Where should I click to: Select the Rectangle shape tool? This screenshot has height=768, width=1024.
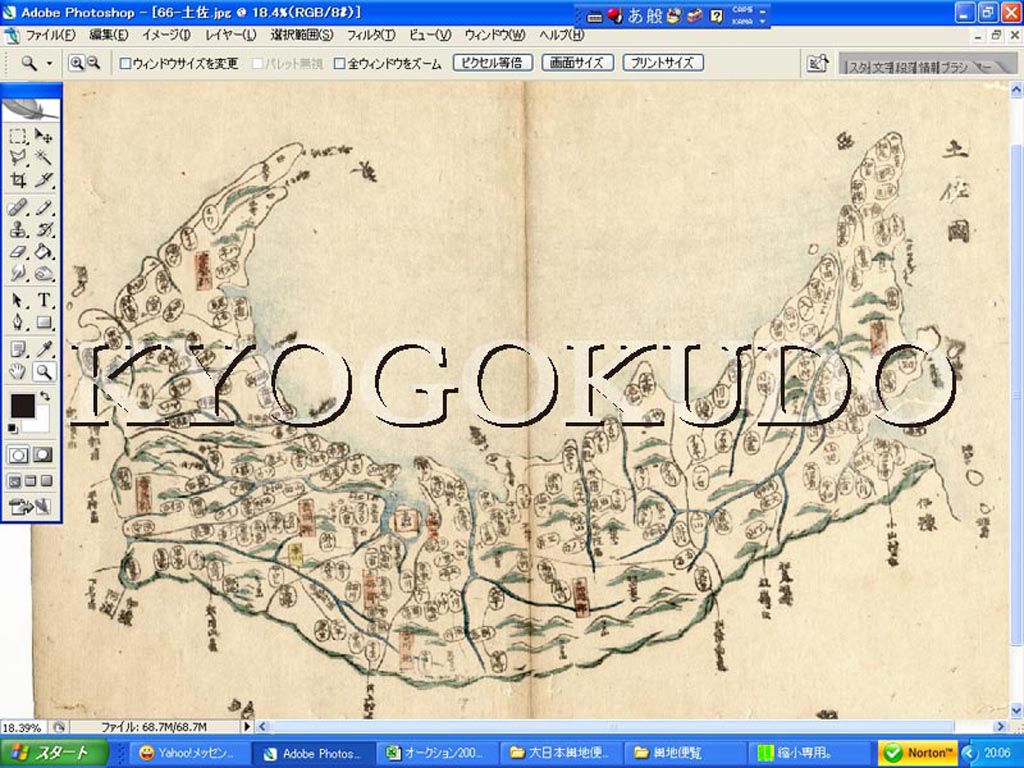coord(43,322)
